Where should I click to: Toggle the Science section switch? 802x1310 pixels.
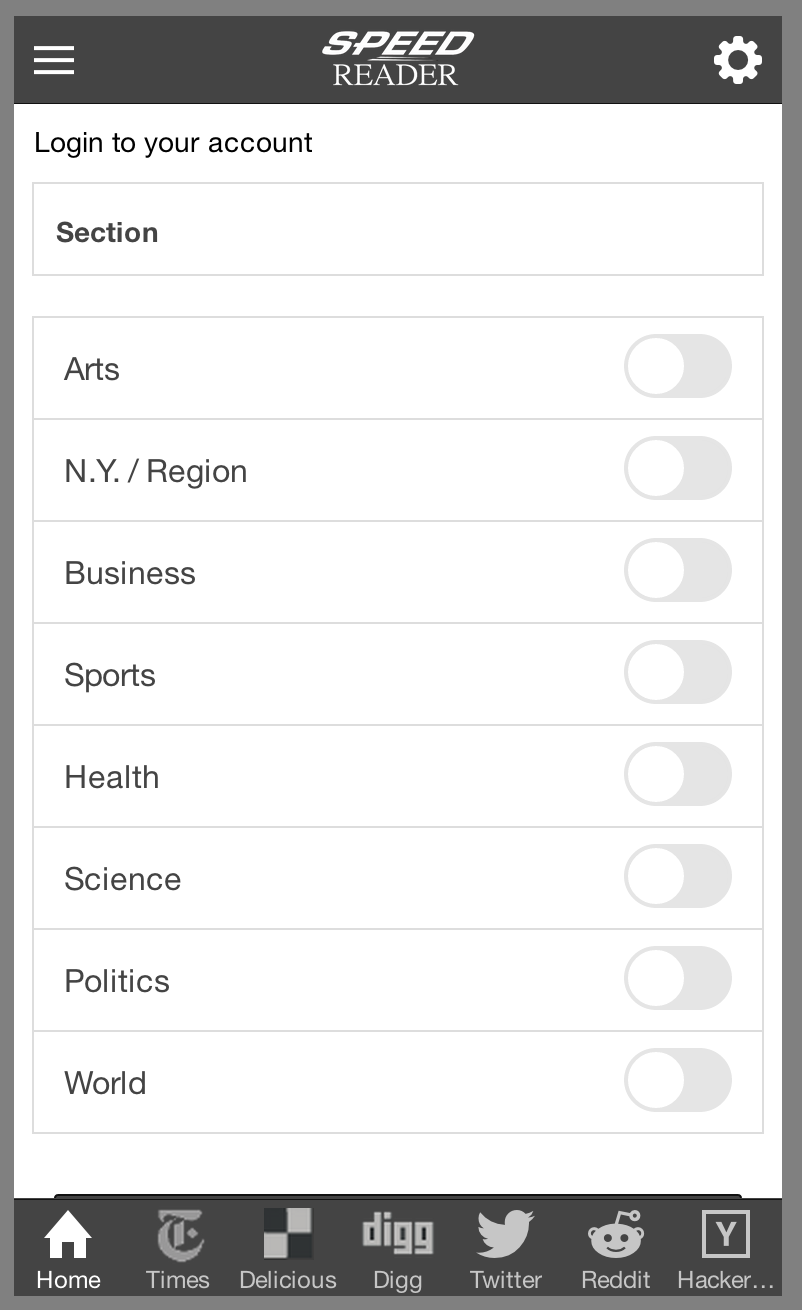(x=678, y=876)
